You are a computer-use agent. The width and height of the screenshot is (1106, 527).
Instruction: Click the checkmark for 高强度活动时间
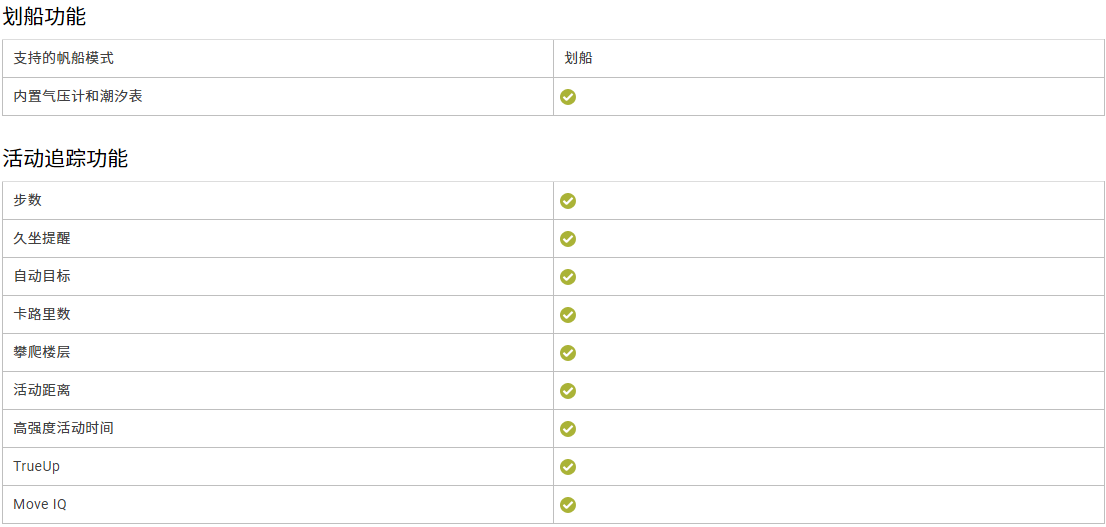[x=568, y=429]
